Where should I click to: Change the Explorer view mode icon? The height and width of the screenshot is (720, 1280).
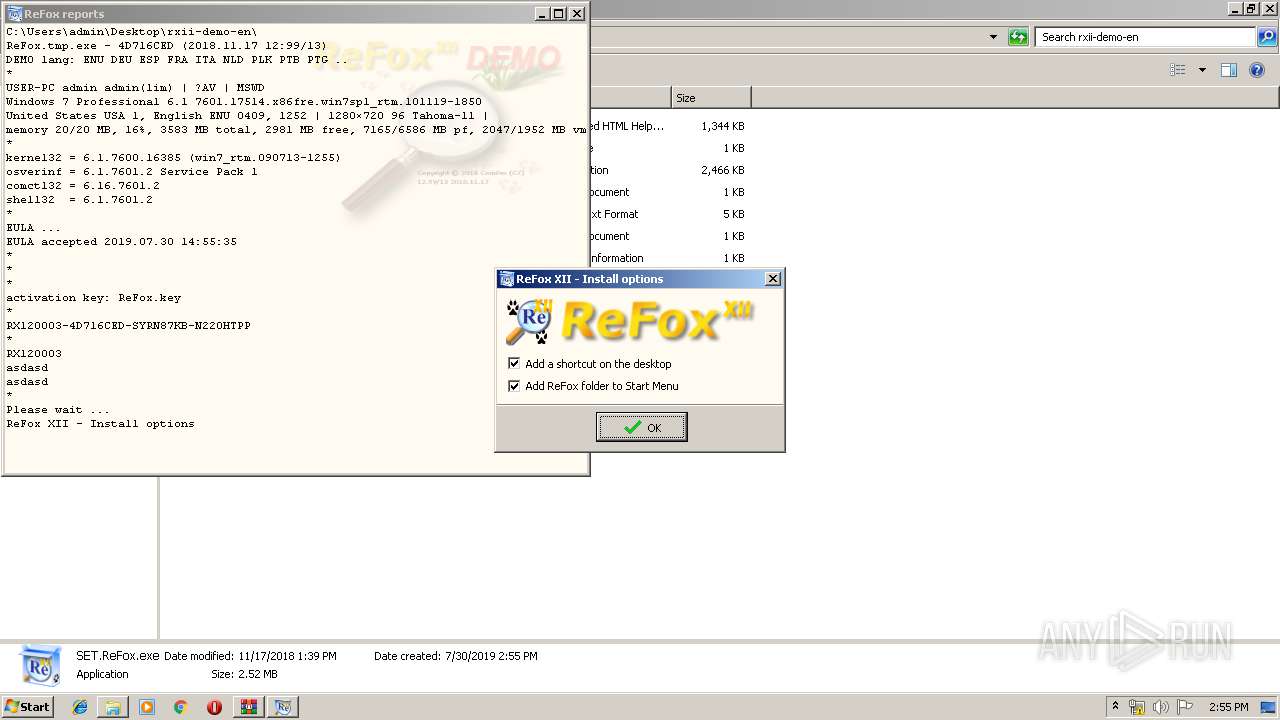1178,70
